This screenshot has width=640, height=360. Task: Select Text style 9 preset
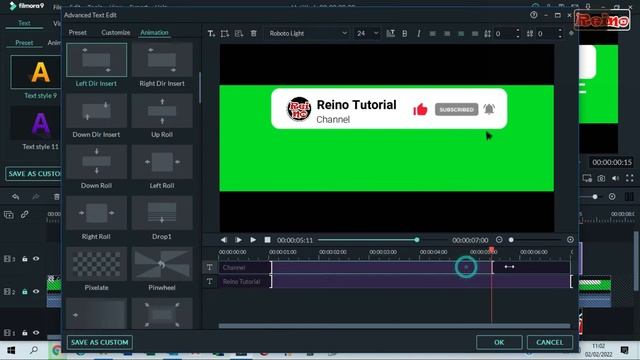tap(36, 72)
